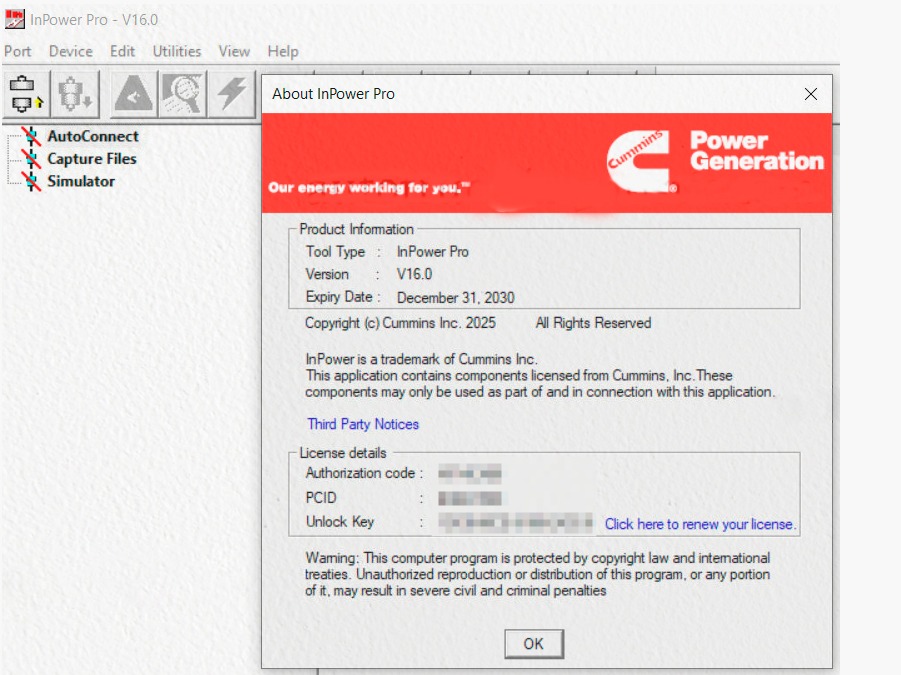Viewport: 901px width, 675px height.
Task: Select the AutoConnect tree node
Action: coord(92,137)
